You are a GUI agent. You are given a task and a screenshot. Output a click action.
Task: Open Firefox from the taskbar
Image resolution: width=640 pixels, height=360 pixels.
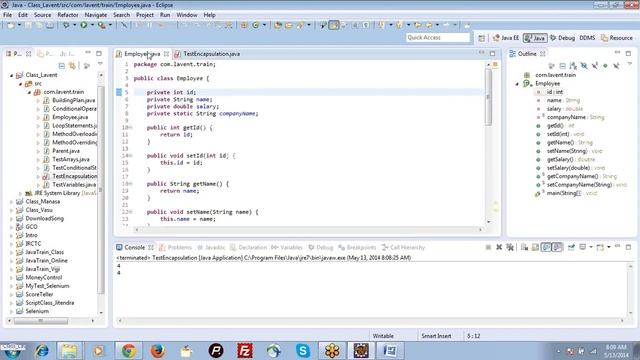[158, 351]
